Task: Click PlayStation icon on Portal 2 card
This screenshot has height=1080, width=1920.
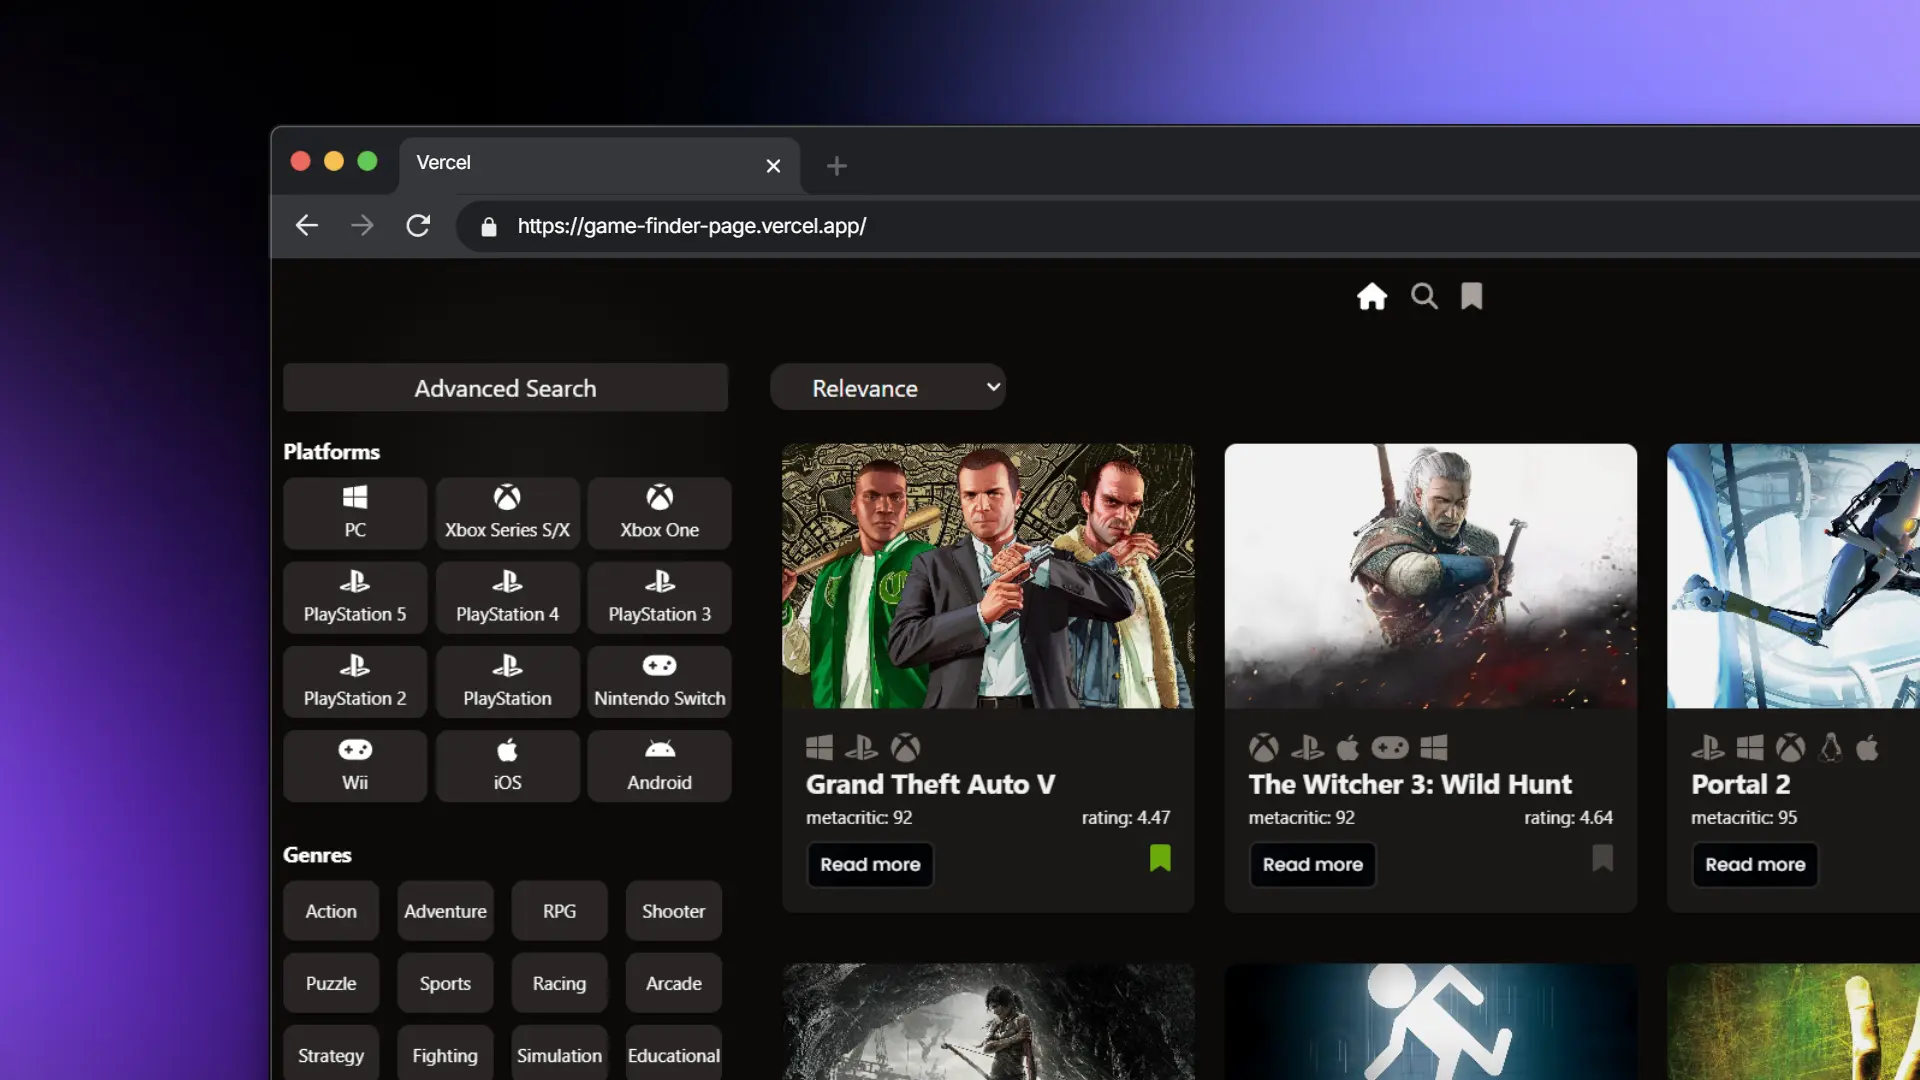Action: [1708, 747]
